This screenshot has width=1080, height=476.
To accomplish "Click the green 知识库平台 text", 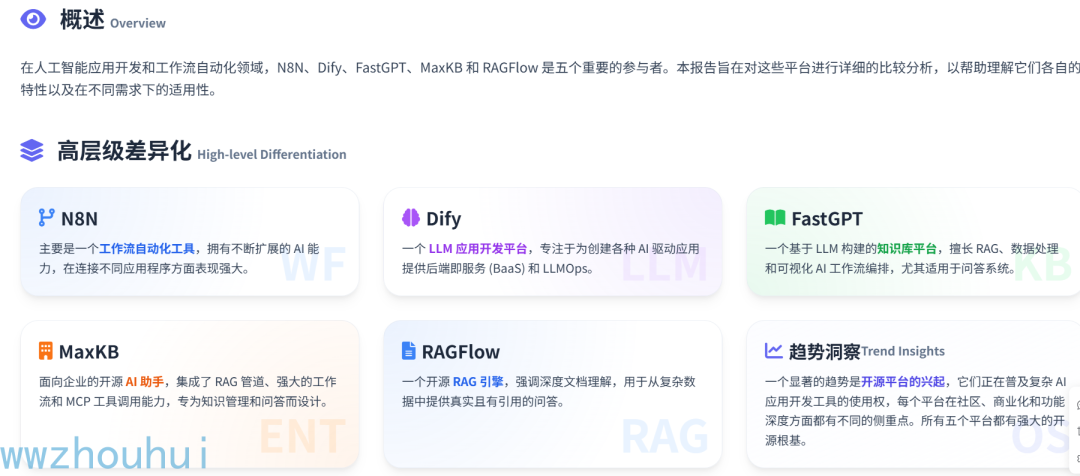I will pos(906,249).
